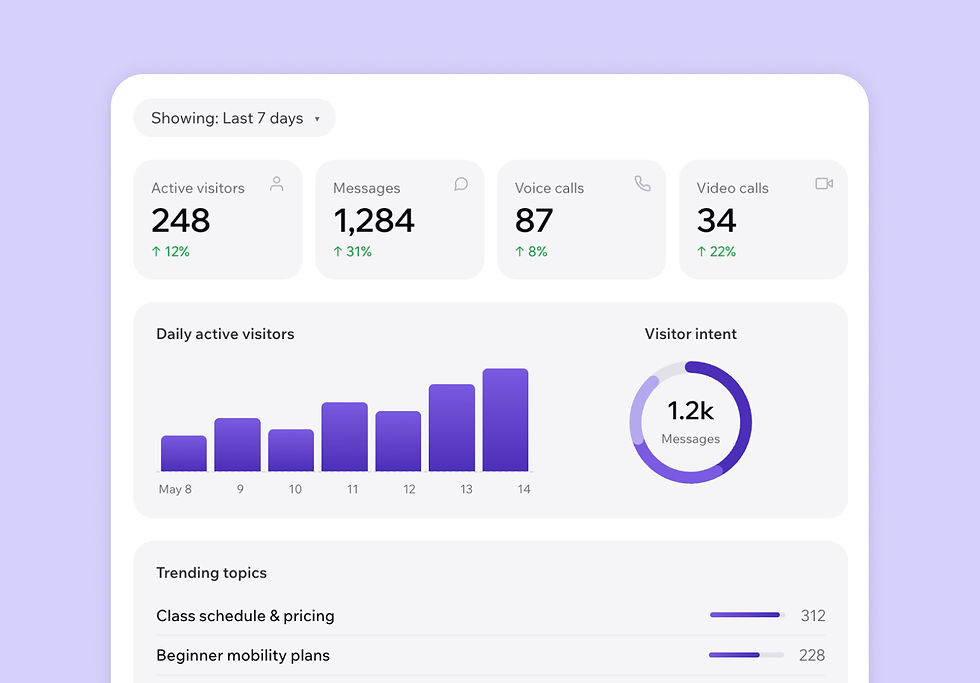Click the 22% increase indicator
The height and width of the screenshot is (683, 980).
(x=716, y=252)
